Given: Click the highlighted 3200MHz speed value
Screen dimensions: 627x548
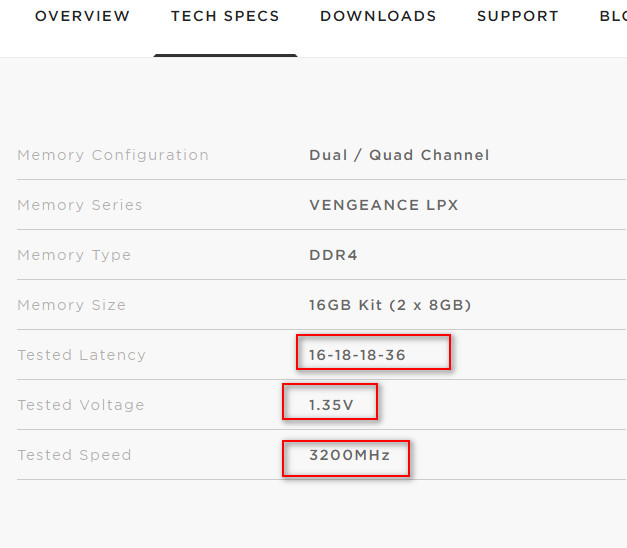Looking at the screenshot, I should tap(349, 455).
